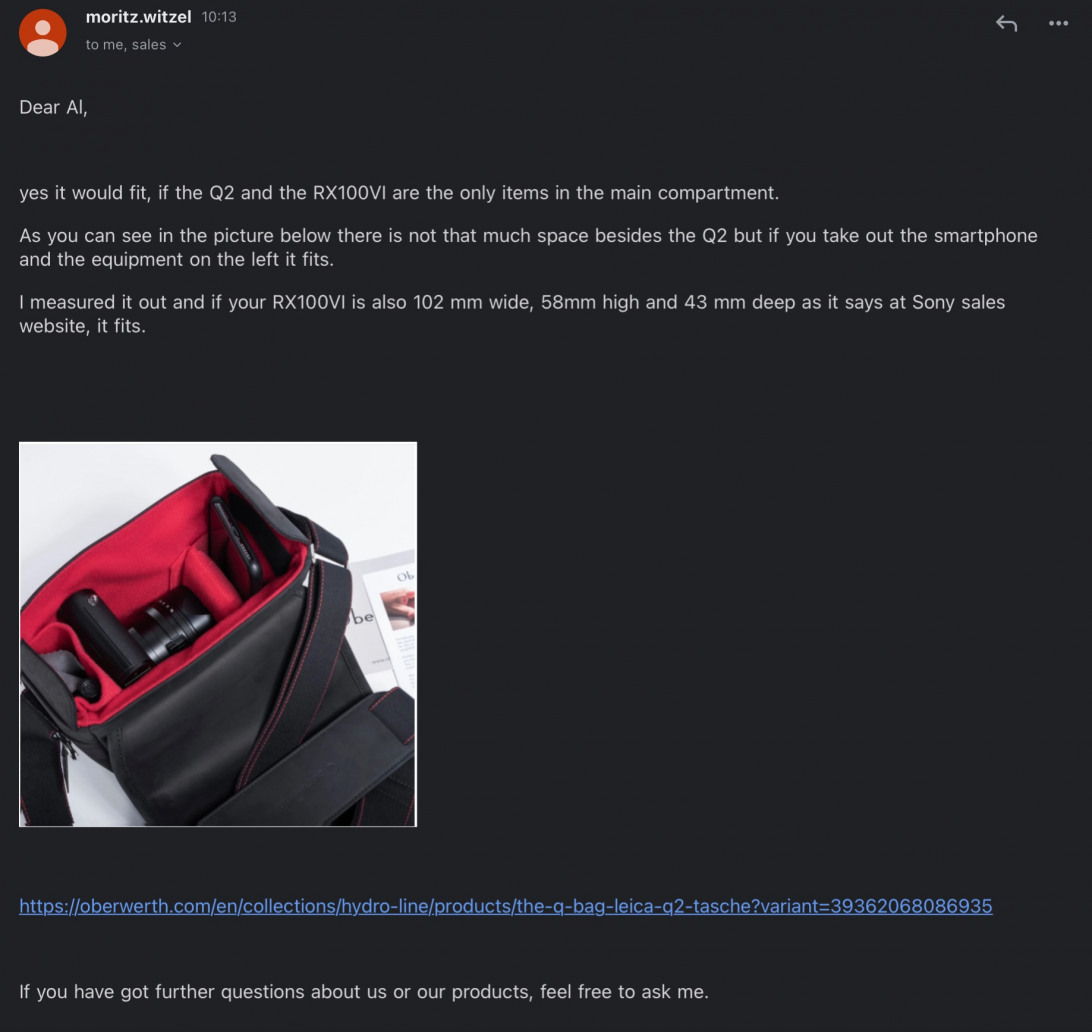Click paragraph starting 'As you can see'

528,247
